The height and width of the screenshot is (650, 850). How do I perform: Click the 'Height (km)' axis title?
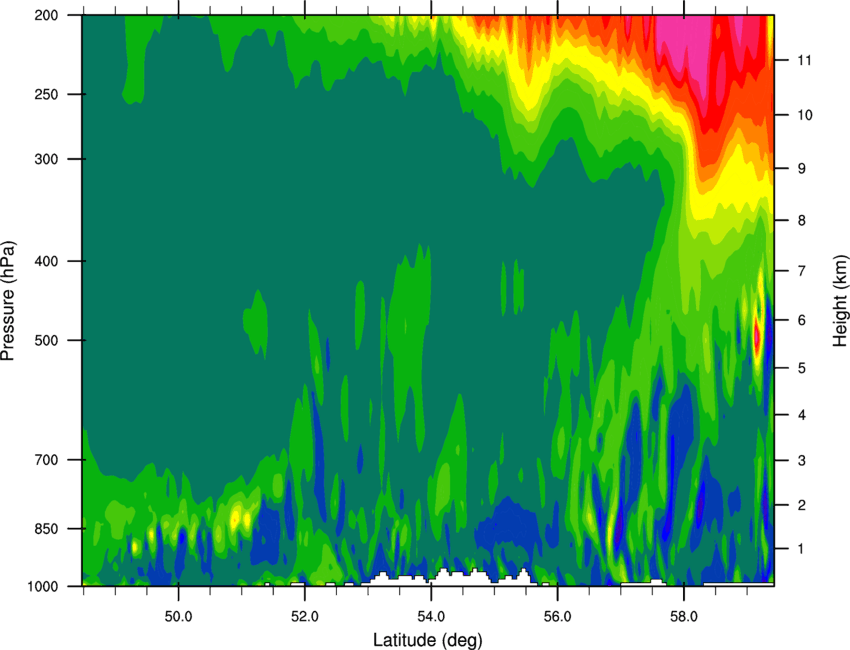(840, 300)
